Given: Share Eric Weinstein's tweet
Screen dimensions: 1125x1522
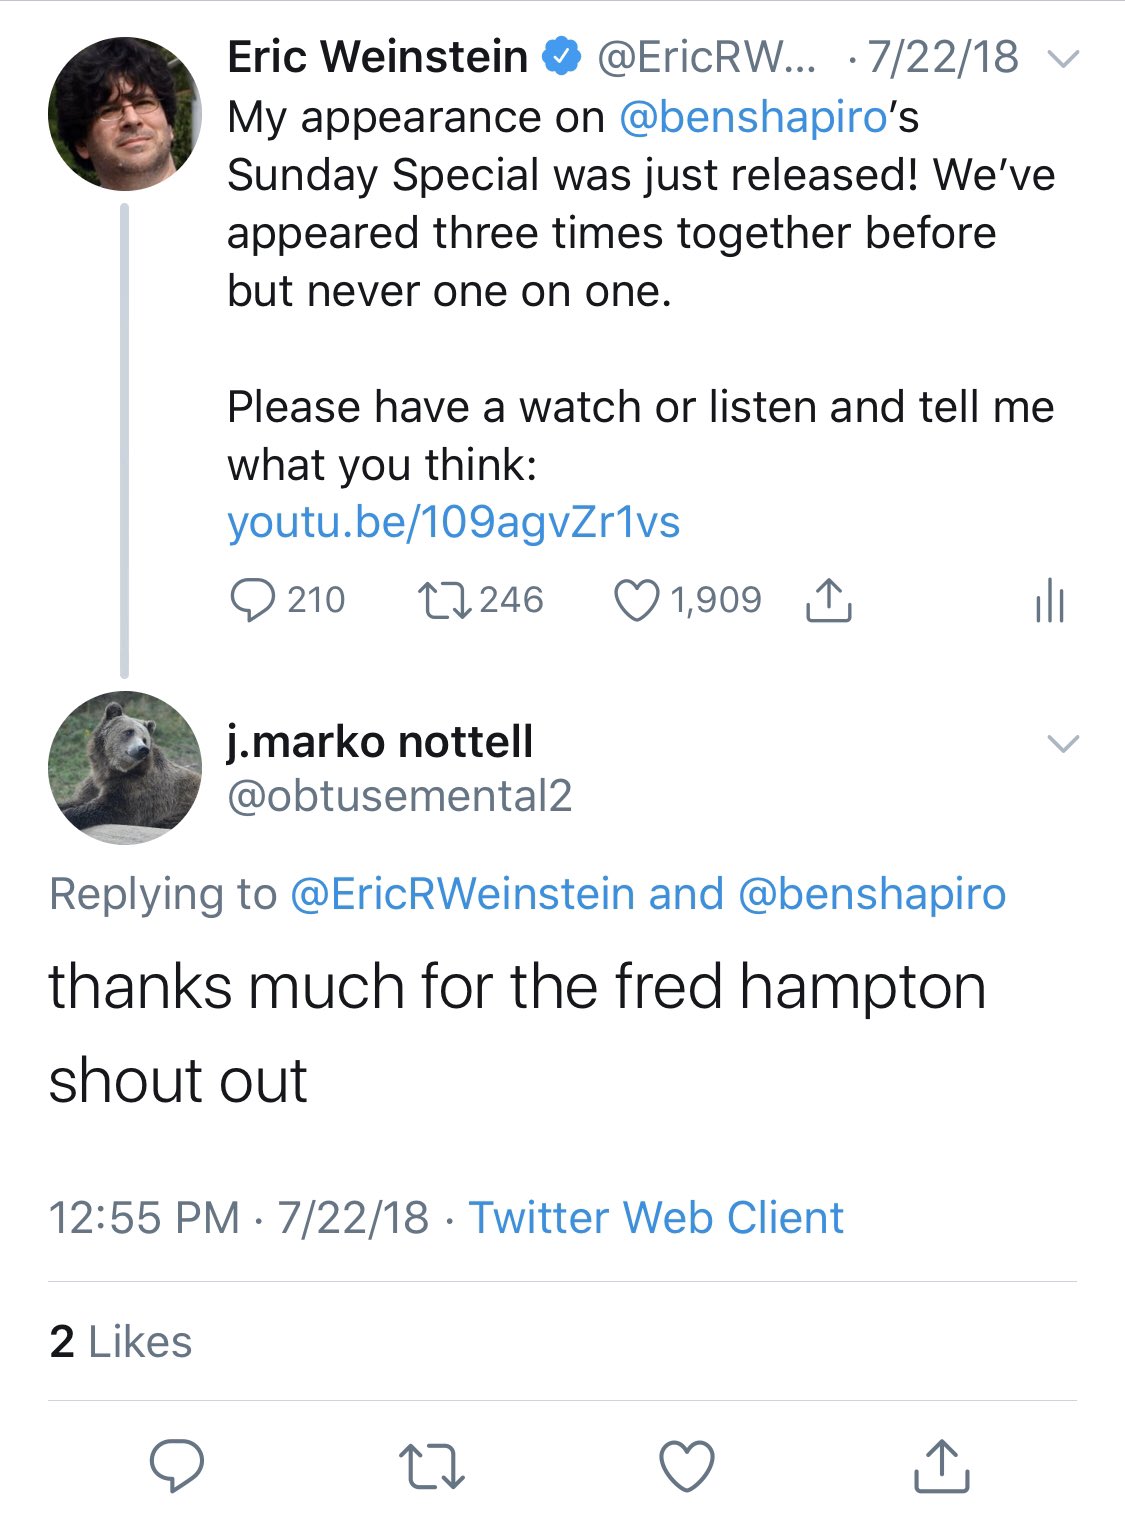Looking at the screenshot, I should tap(828, 600).
